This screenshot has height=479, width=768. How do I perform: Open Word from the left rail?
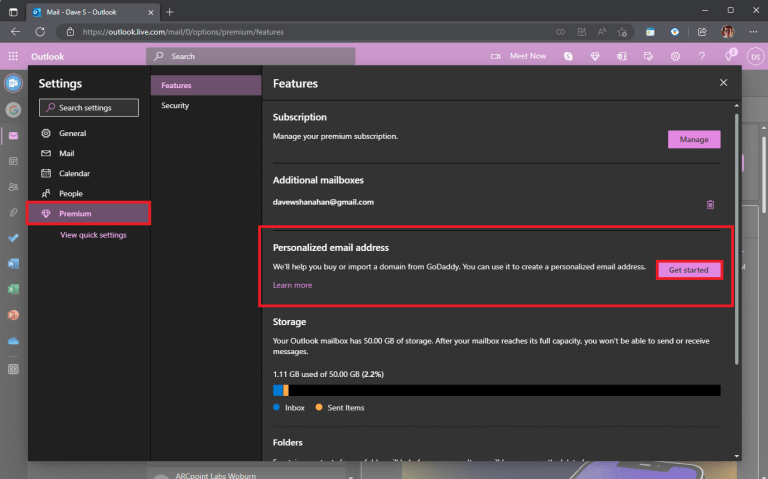coord(13,263)
